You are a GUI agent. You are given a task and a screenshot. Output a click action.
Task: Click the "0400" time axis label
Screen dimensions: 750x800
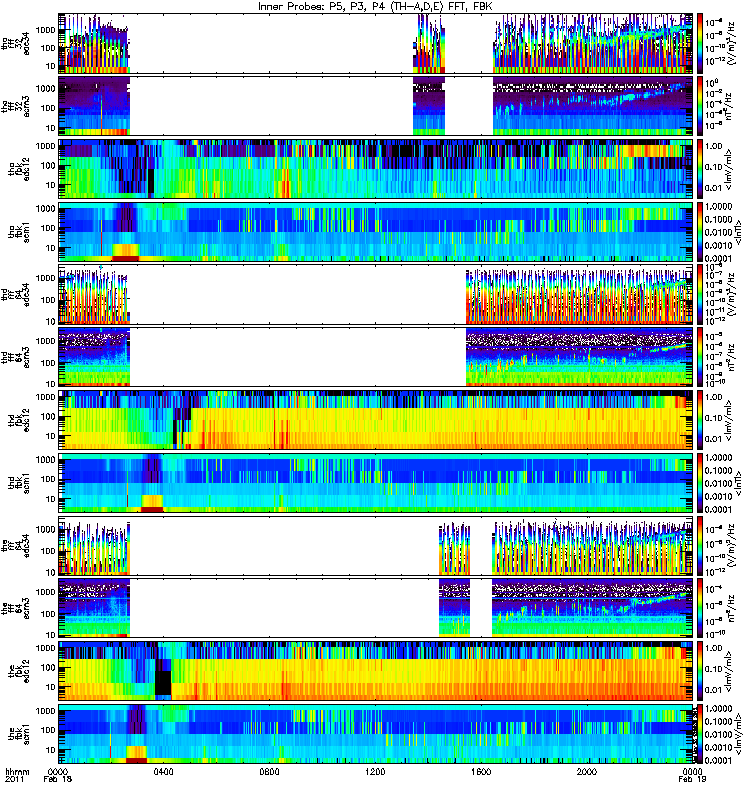tap(163, 771)
